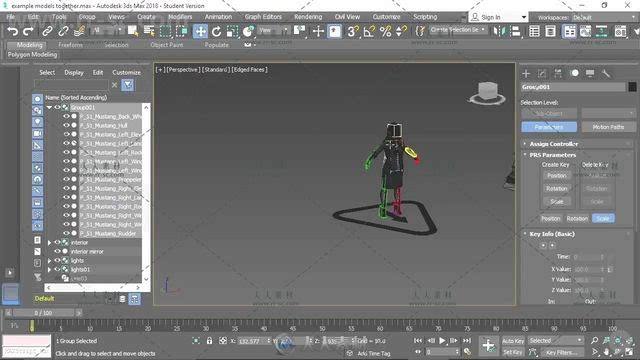
Task: Click Create Key Rotation button
Action: coord(557,189)
